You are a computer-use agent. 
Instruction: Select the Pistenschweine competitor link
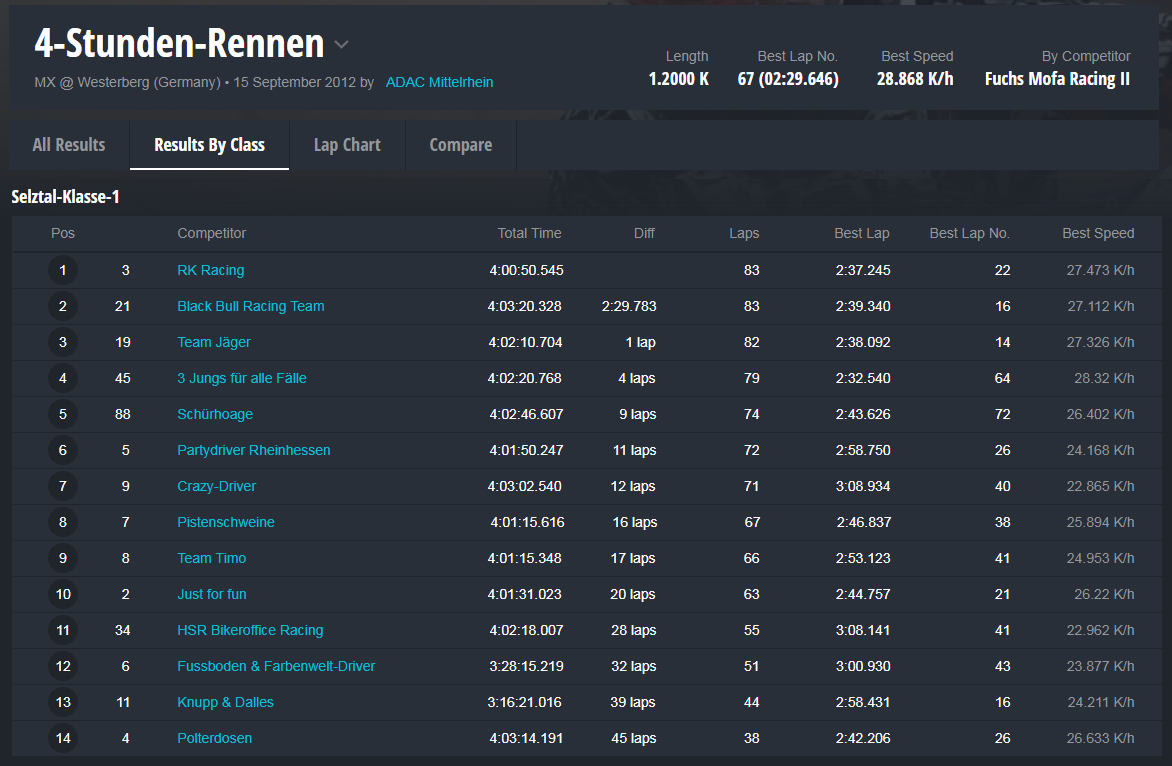(225, 522)
